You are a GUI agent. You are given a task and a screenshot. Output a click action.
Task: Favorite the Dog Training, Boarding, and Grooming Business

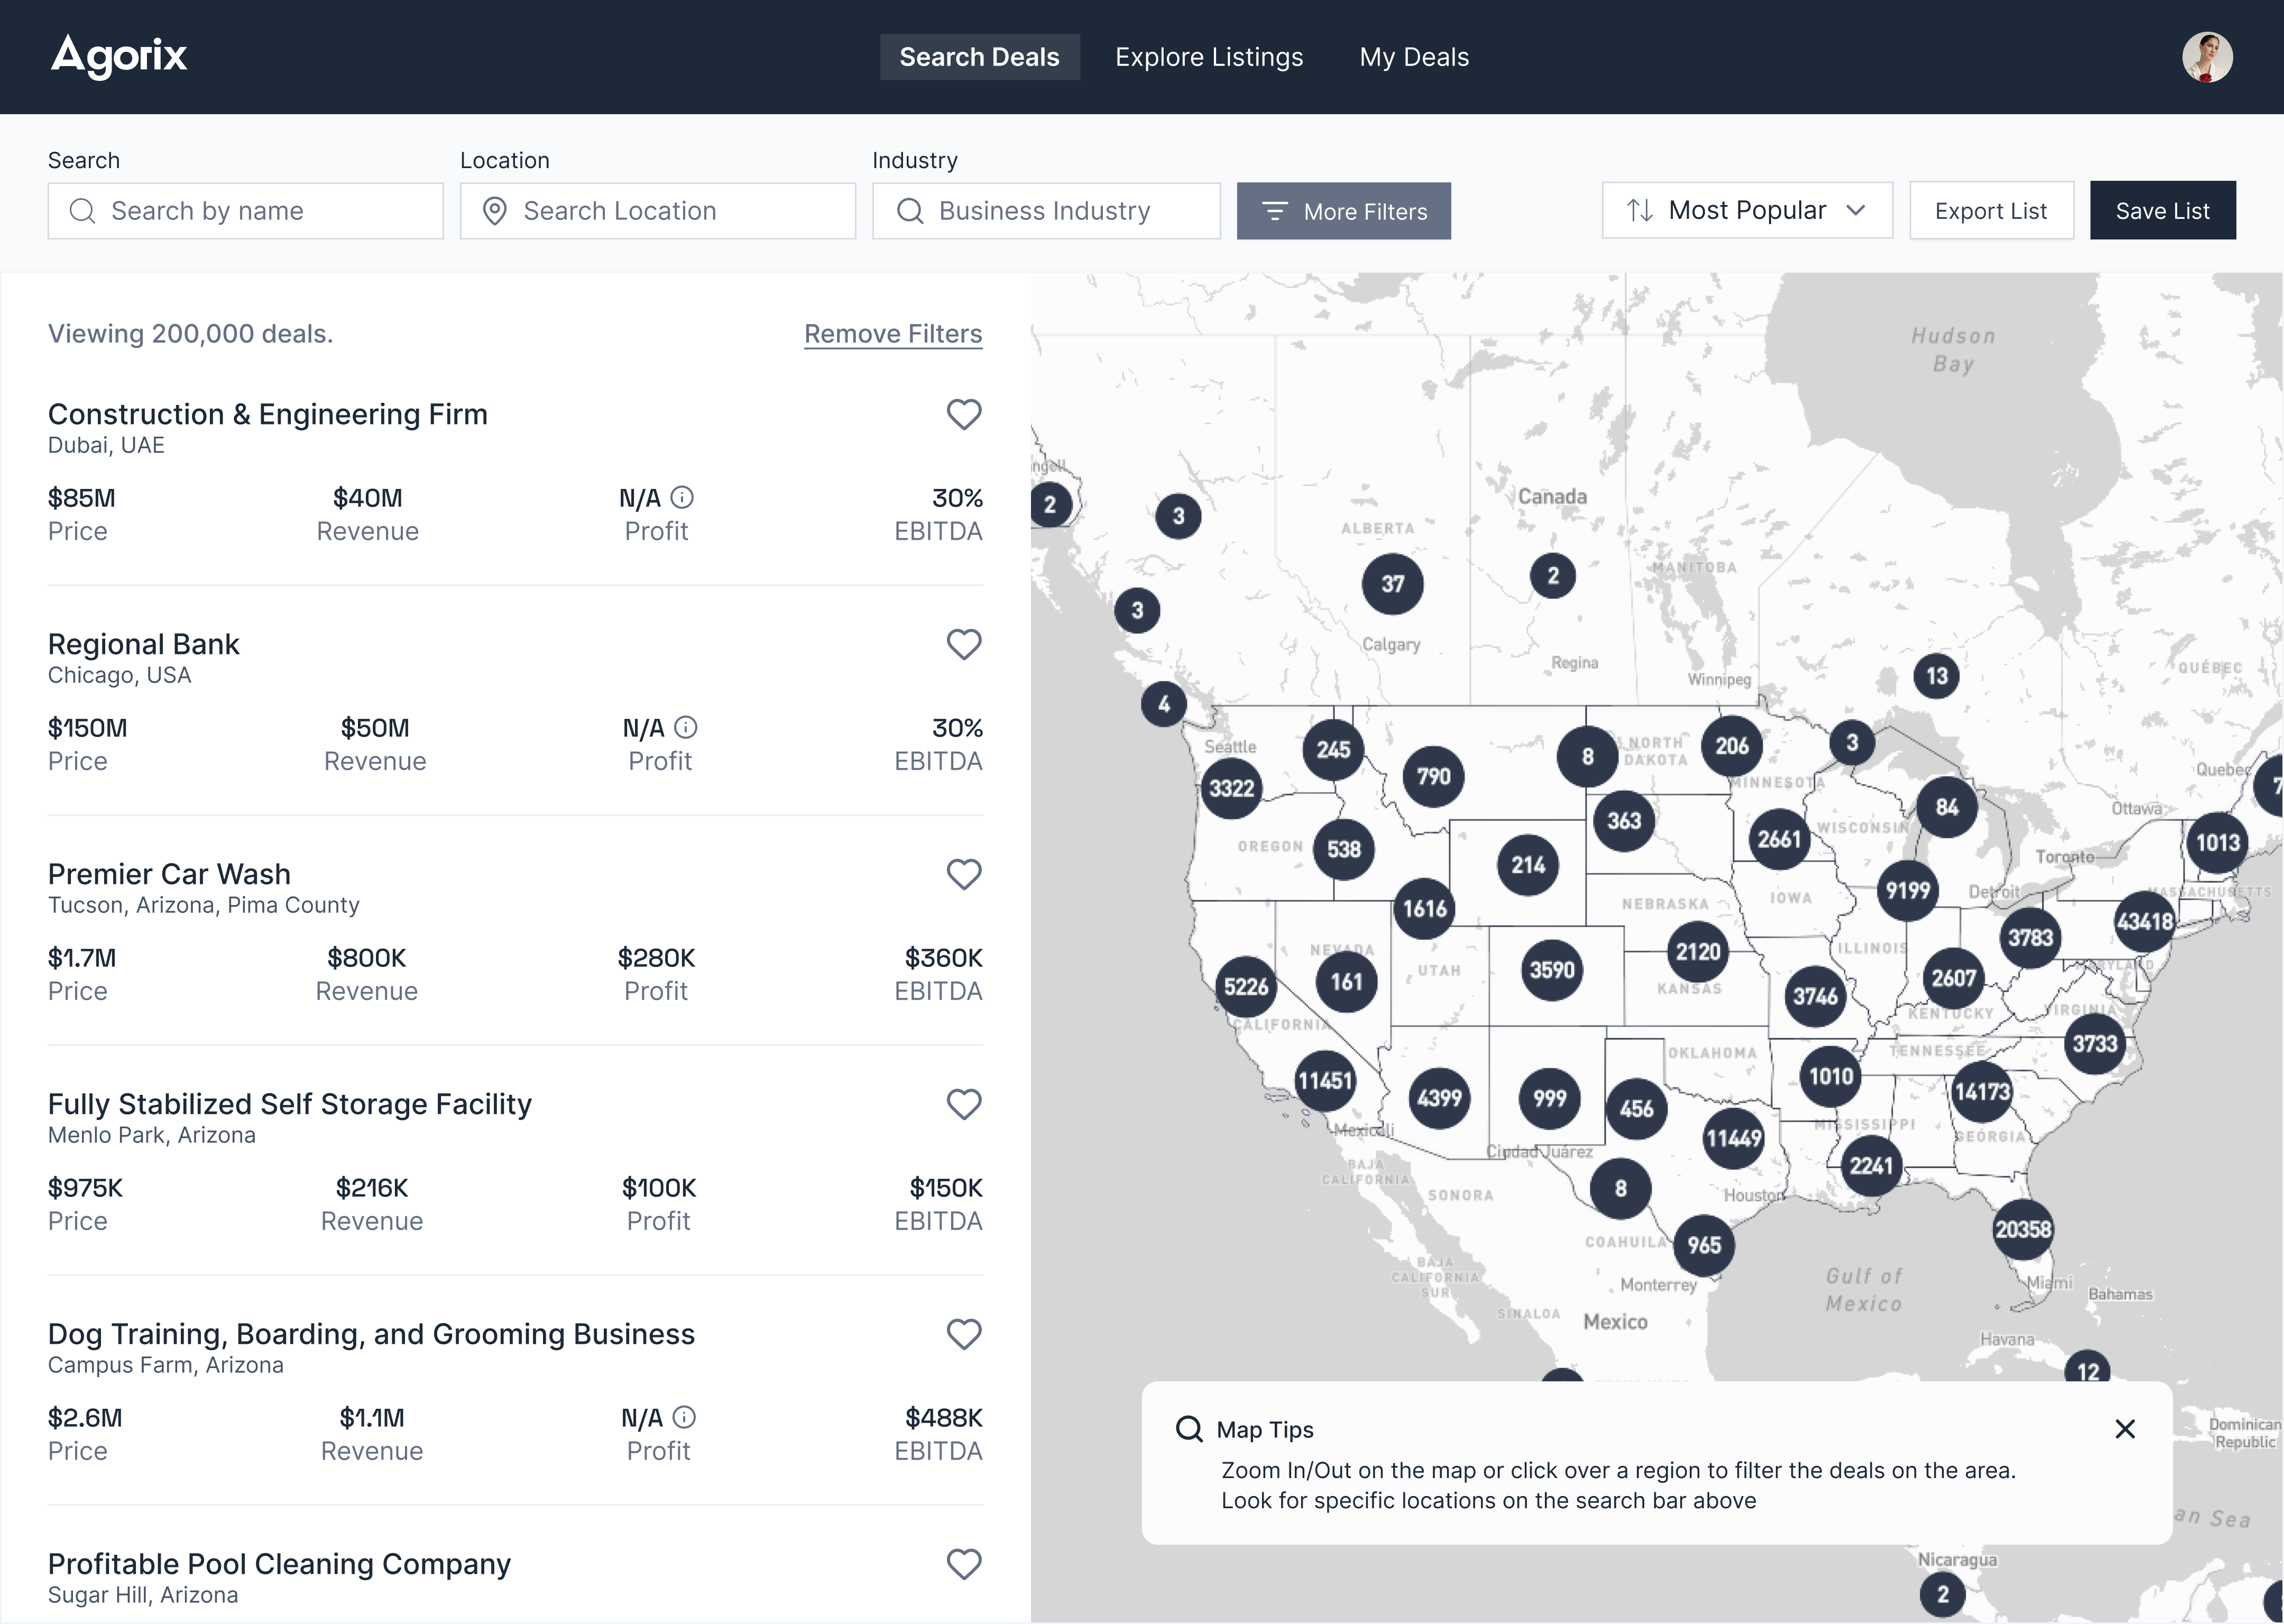964,1334
